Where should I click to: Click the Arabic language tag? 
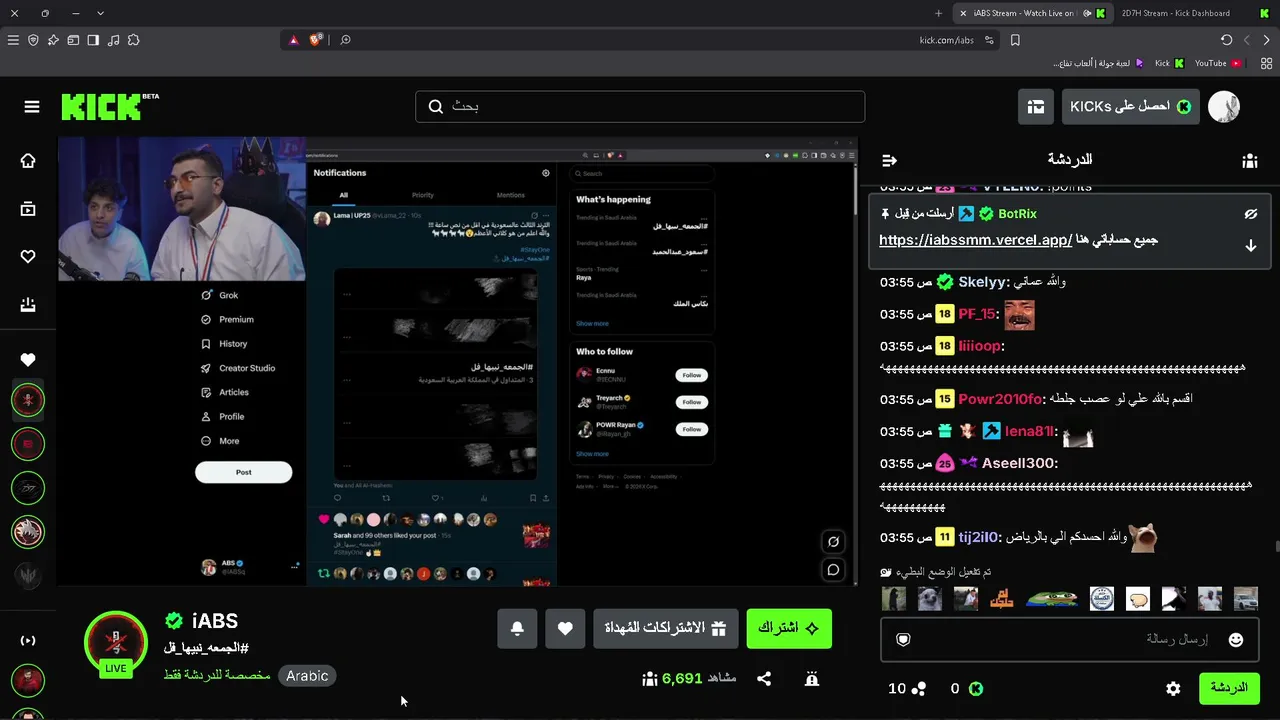coord(307,676)
